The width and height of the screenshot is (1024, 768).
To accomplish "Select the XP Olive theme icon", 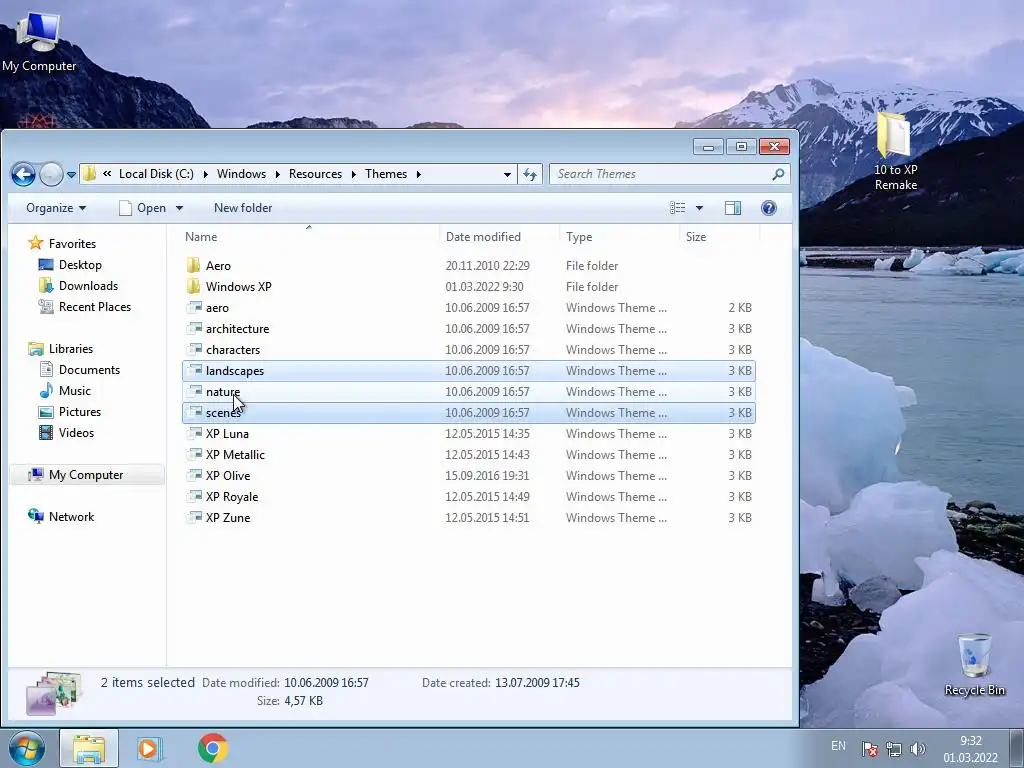I will pos(194,475).
